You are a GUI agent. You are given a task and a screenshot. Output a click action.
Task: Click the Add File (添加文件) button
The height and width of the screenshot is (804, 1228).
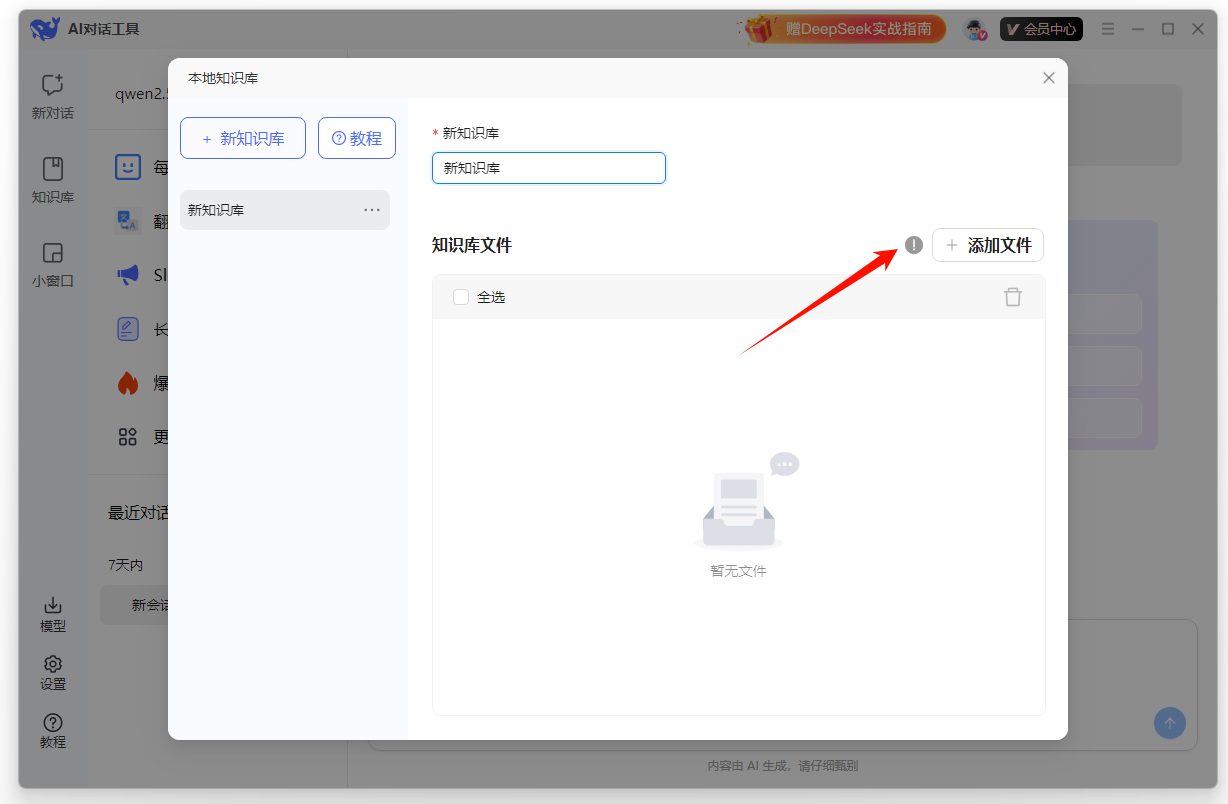pyautogui.click(x=988, y=245)
